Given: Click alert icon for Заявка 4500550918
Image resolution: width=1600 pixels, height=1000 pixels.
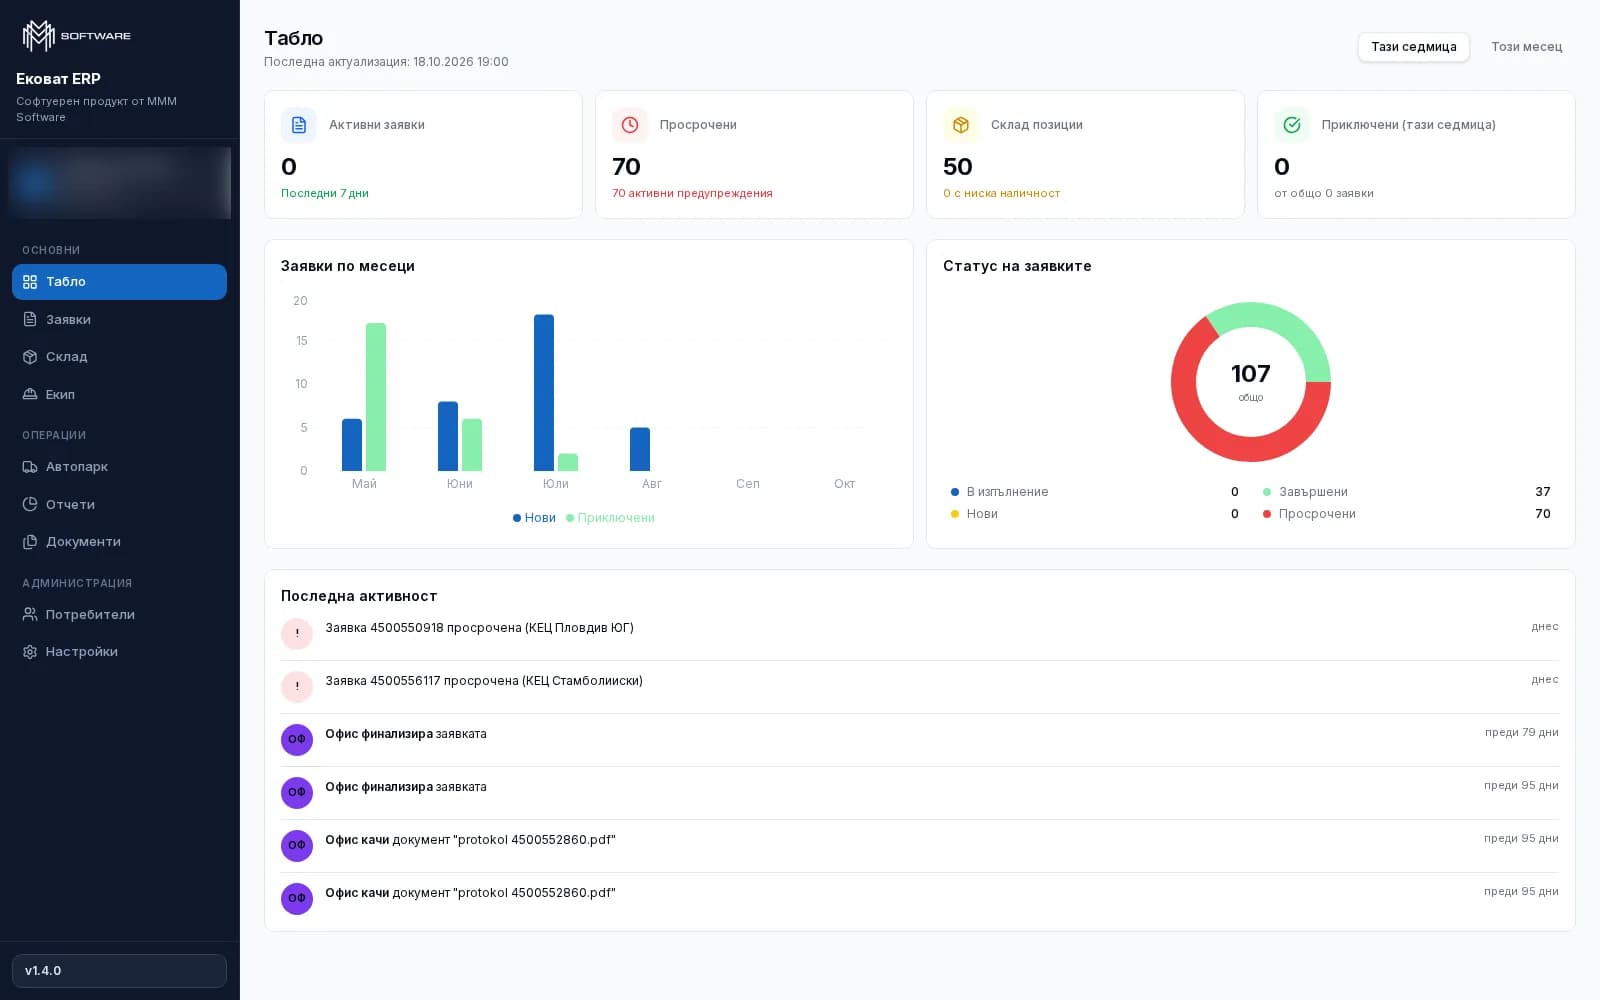Looking at the screenshot, I should (x=297, y=633).
